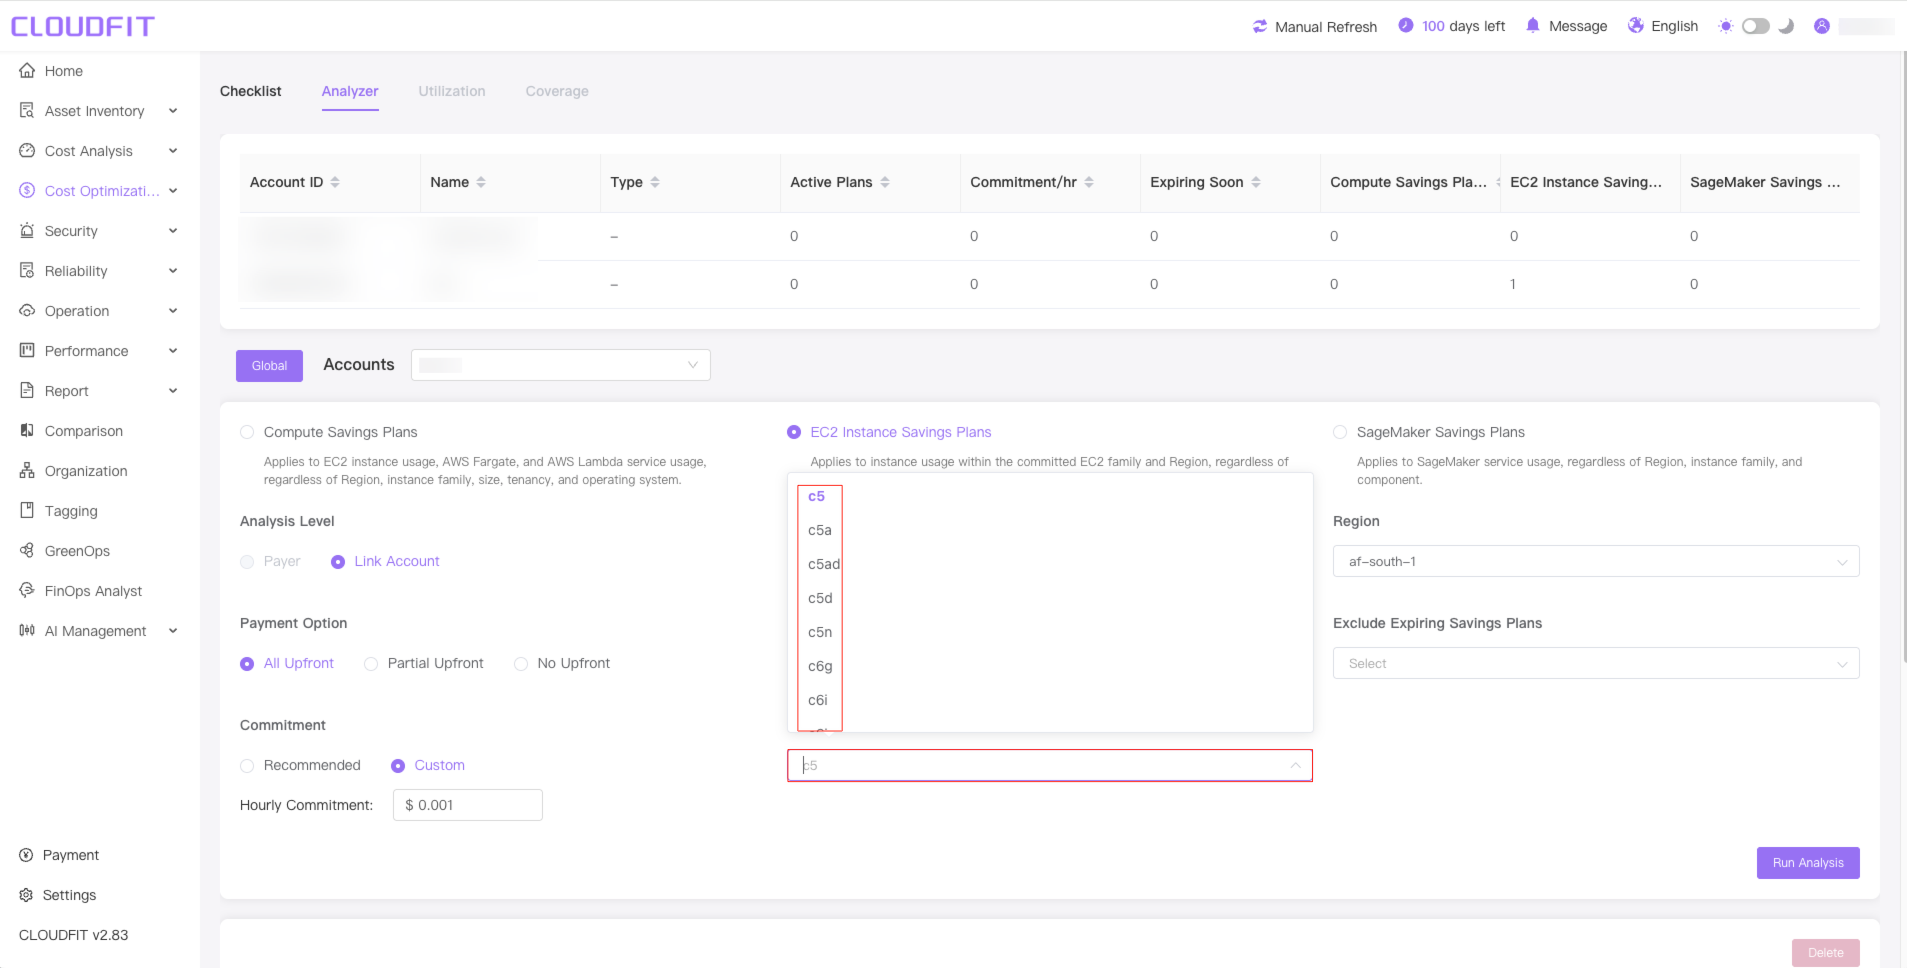Click the Tagging sidebar icon
This screenshot has width=1907, height=968.
coord(27,511)
